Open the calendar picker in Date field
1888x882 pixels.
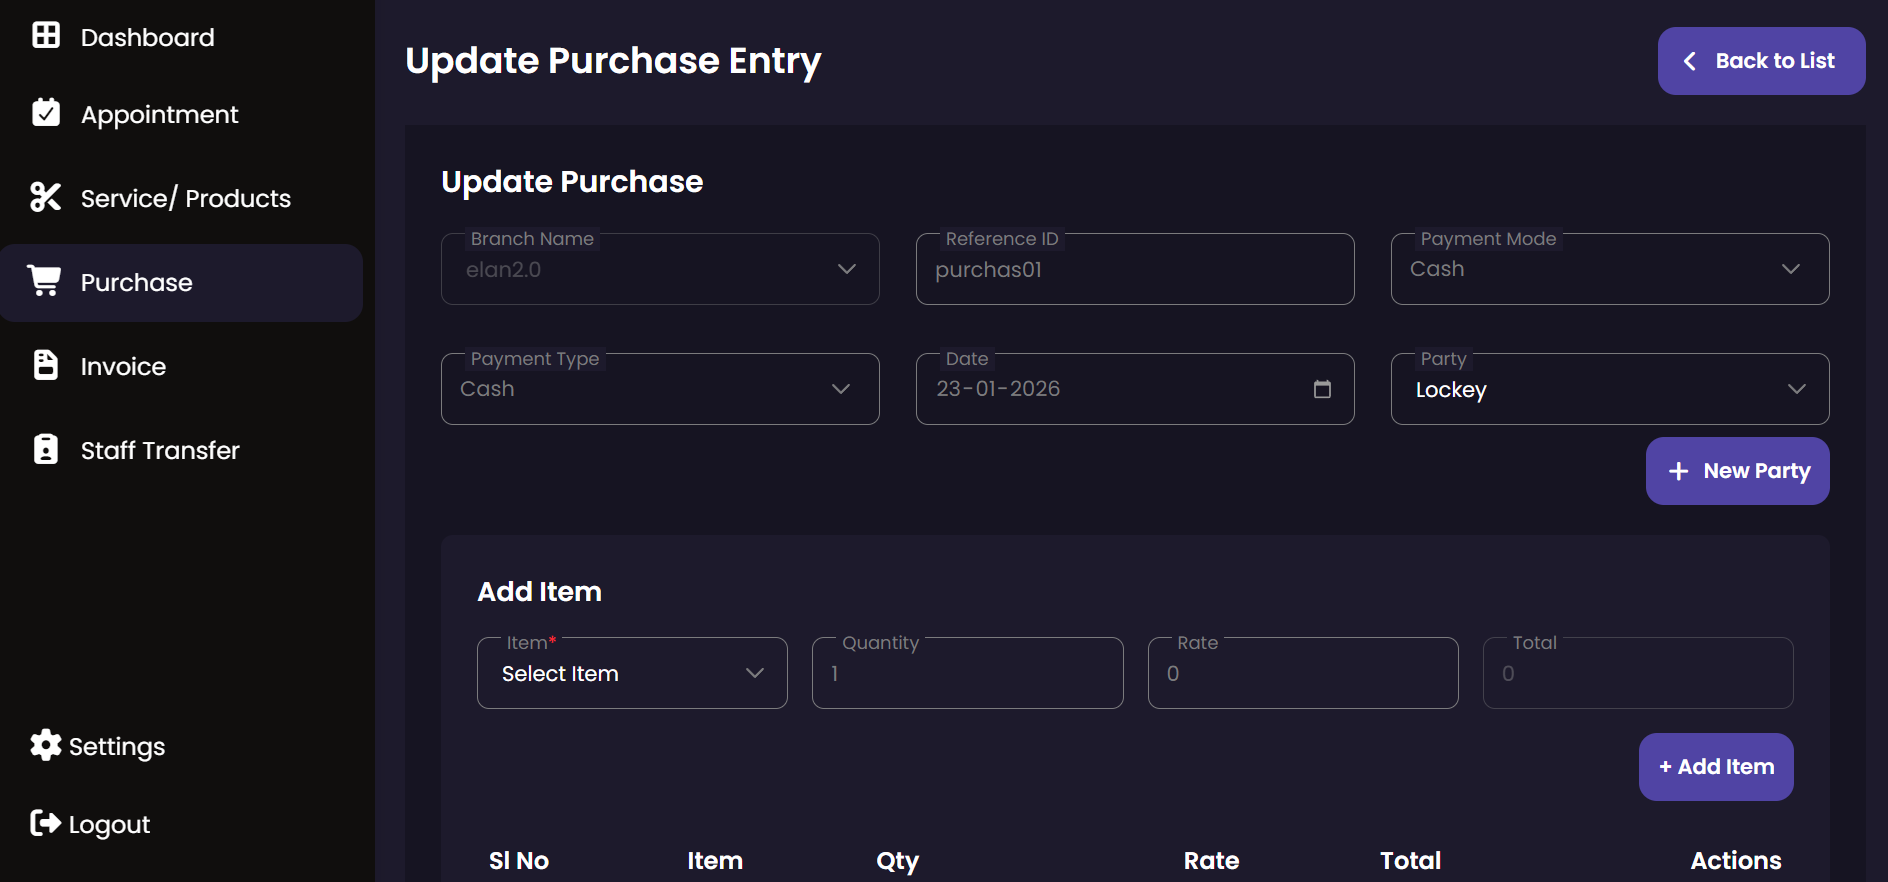coord(1322,389)
